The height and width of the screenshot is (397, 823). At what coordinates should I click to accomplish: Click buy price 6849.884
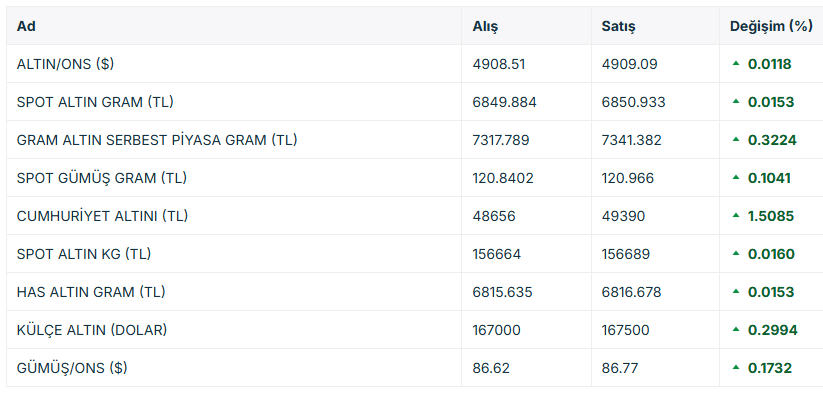[504, 102]
